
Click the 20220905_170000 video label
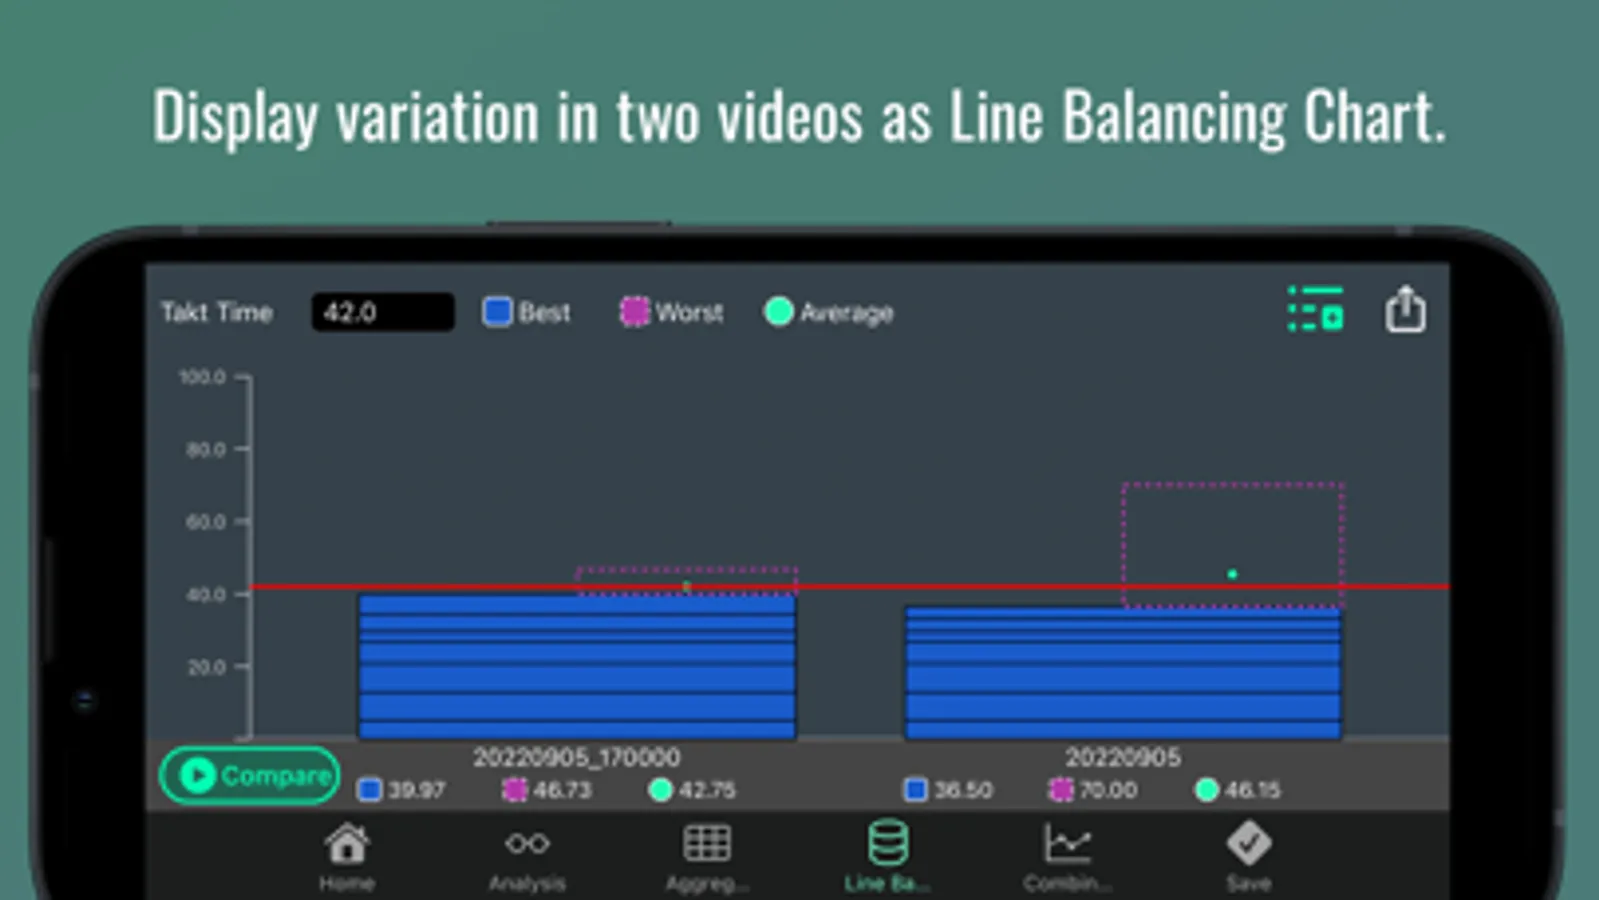tap(577, 757)
